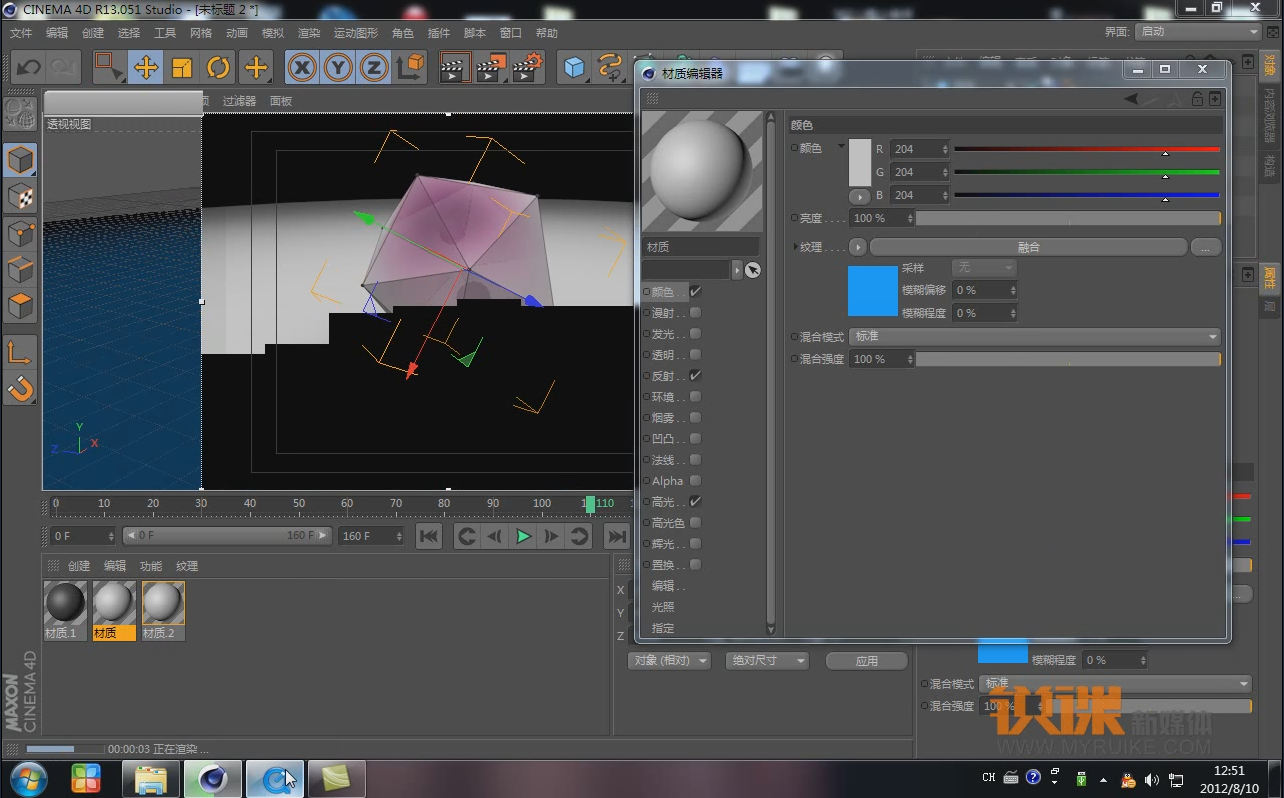Open the 模拟 menu
The image size is (1284, 798).
273,33
